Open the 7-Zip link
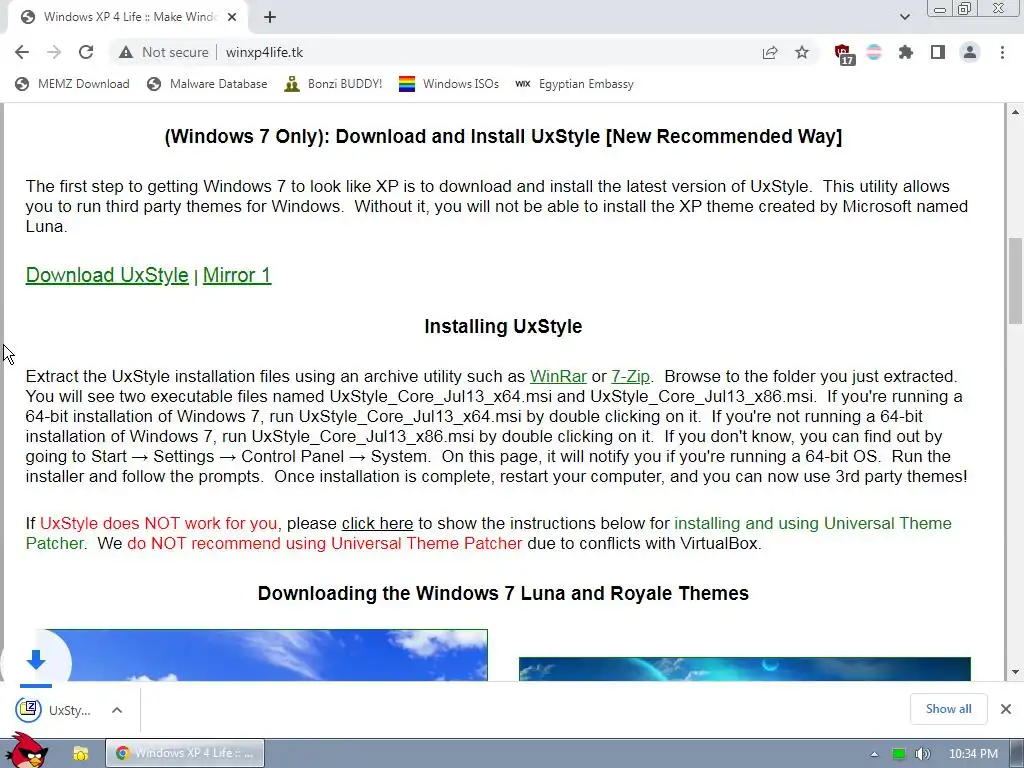This screenshot has width=1024, height=768. [630, 377]
